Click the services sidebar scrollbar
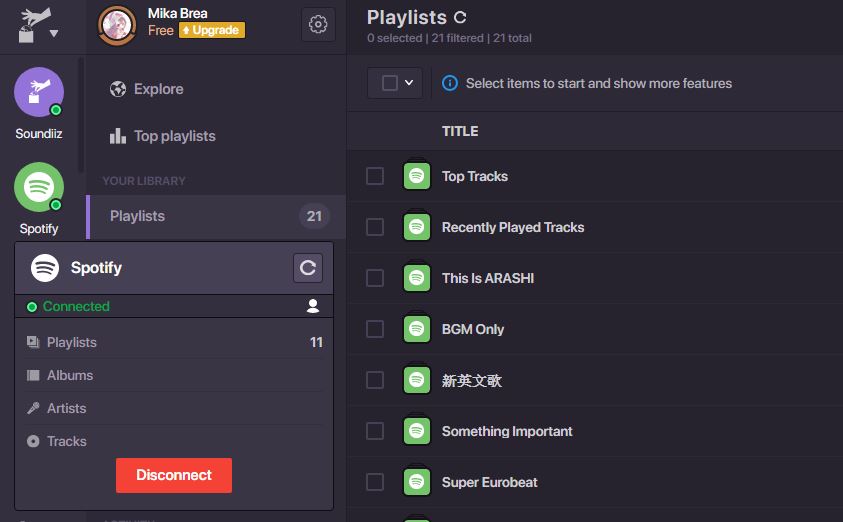The height and width of the screenshot is (522, 843). pyautogui.click(x=81, y=116)
